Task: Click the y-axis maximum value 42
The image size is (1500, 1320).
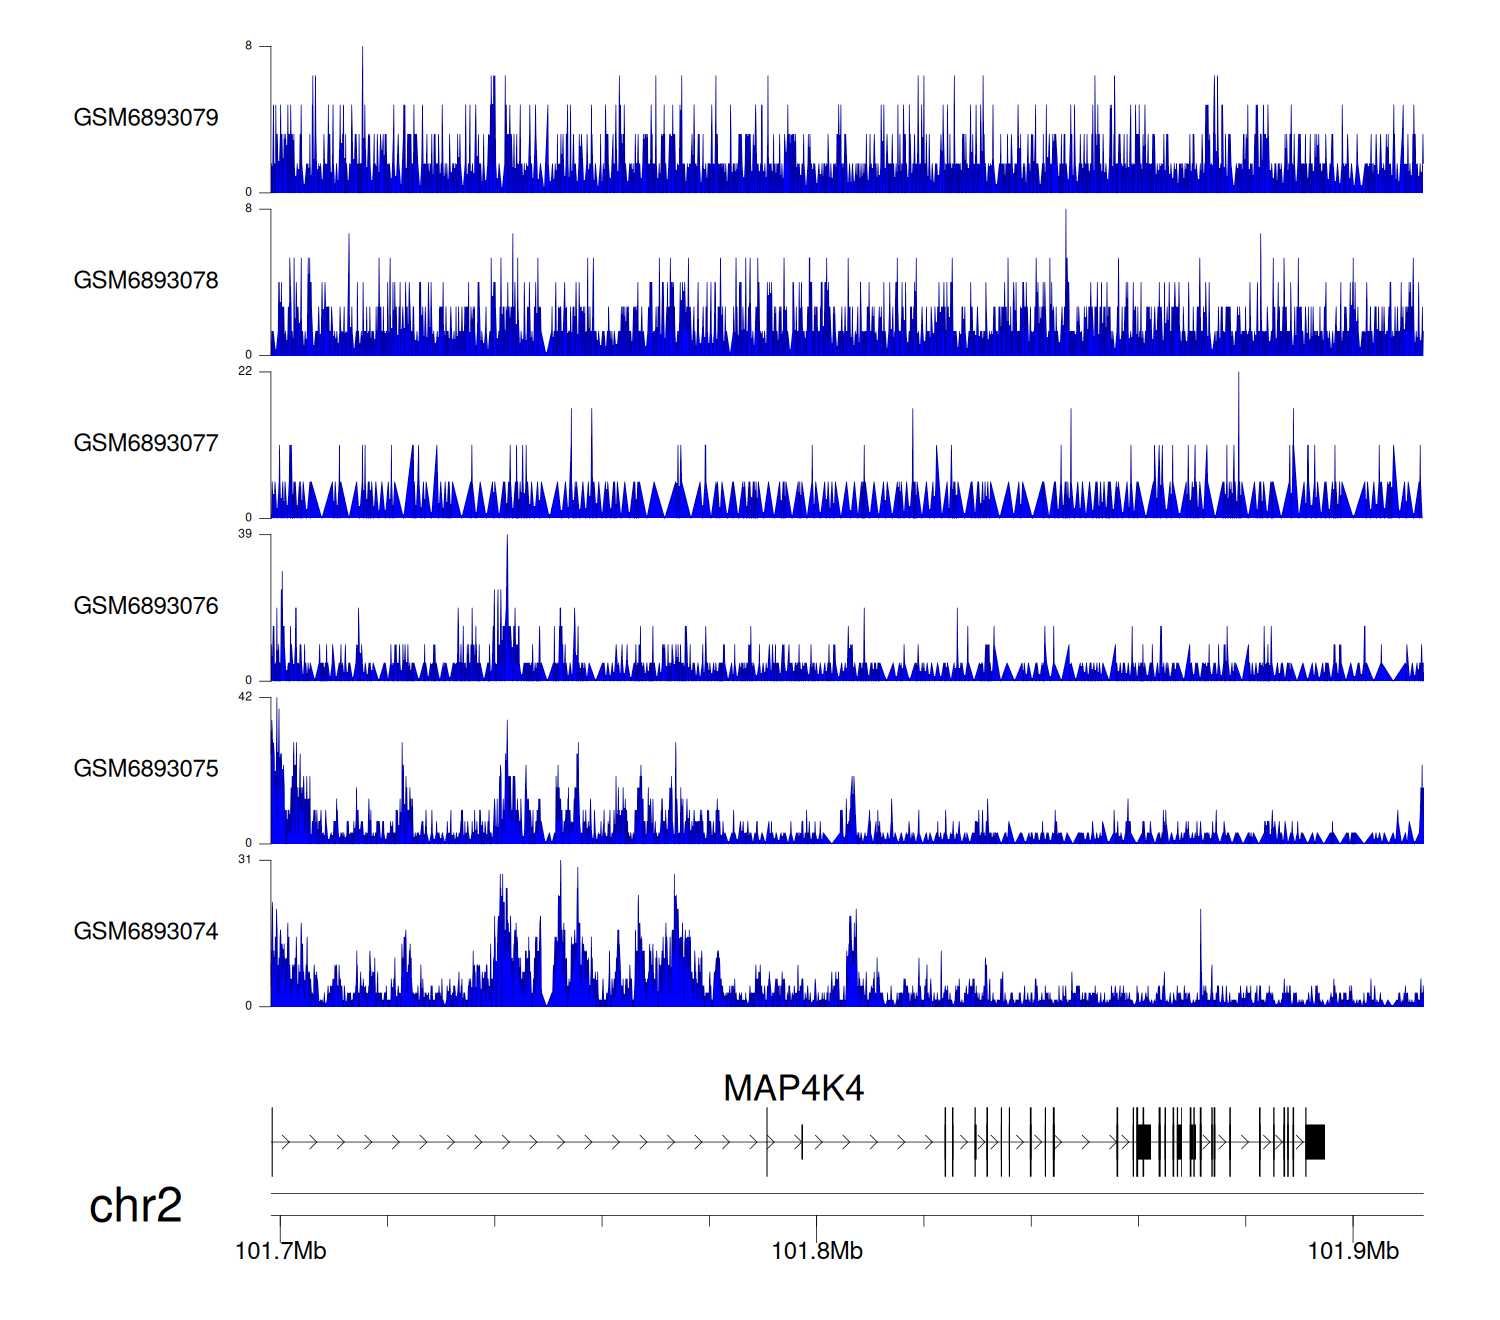Action: pos(245,697)
